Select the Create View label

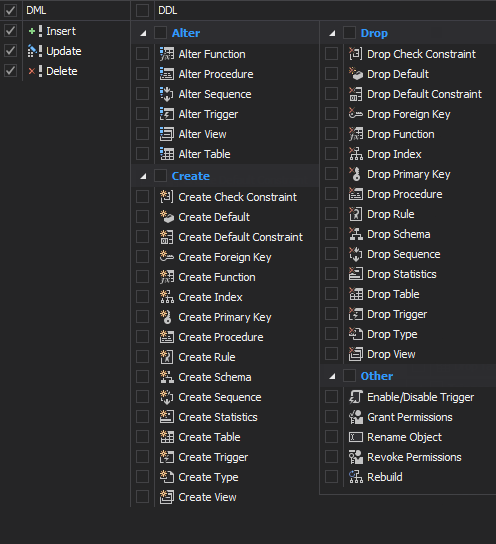207,497
